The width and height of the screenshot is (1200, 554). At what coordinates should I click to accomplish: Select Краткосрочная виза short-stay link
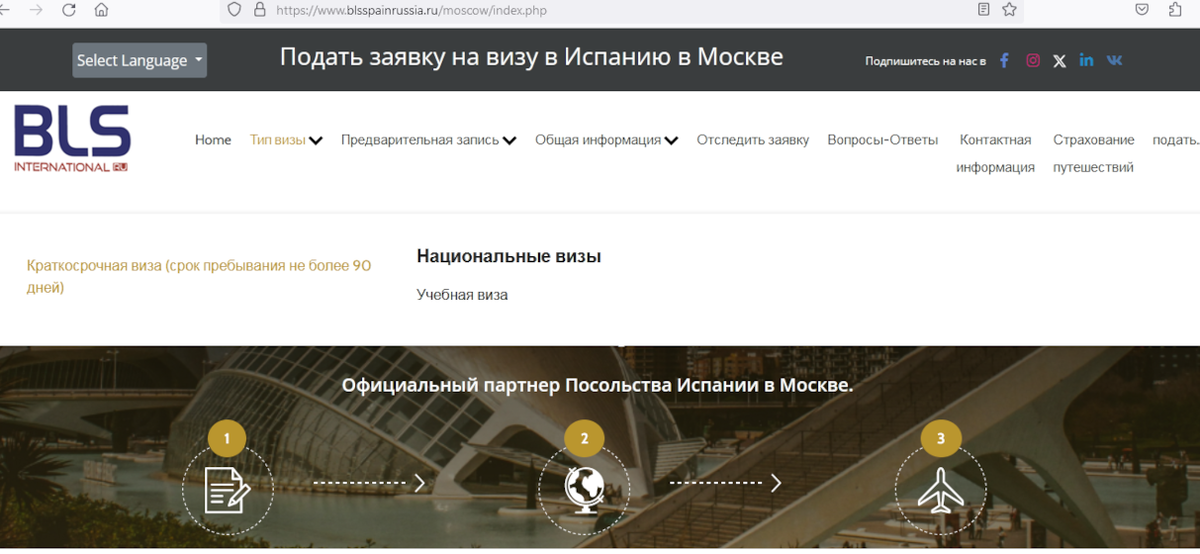(199, 277)
